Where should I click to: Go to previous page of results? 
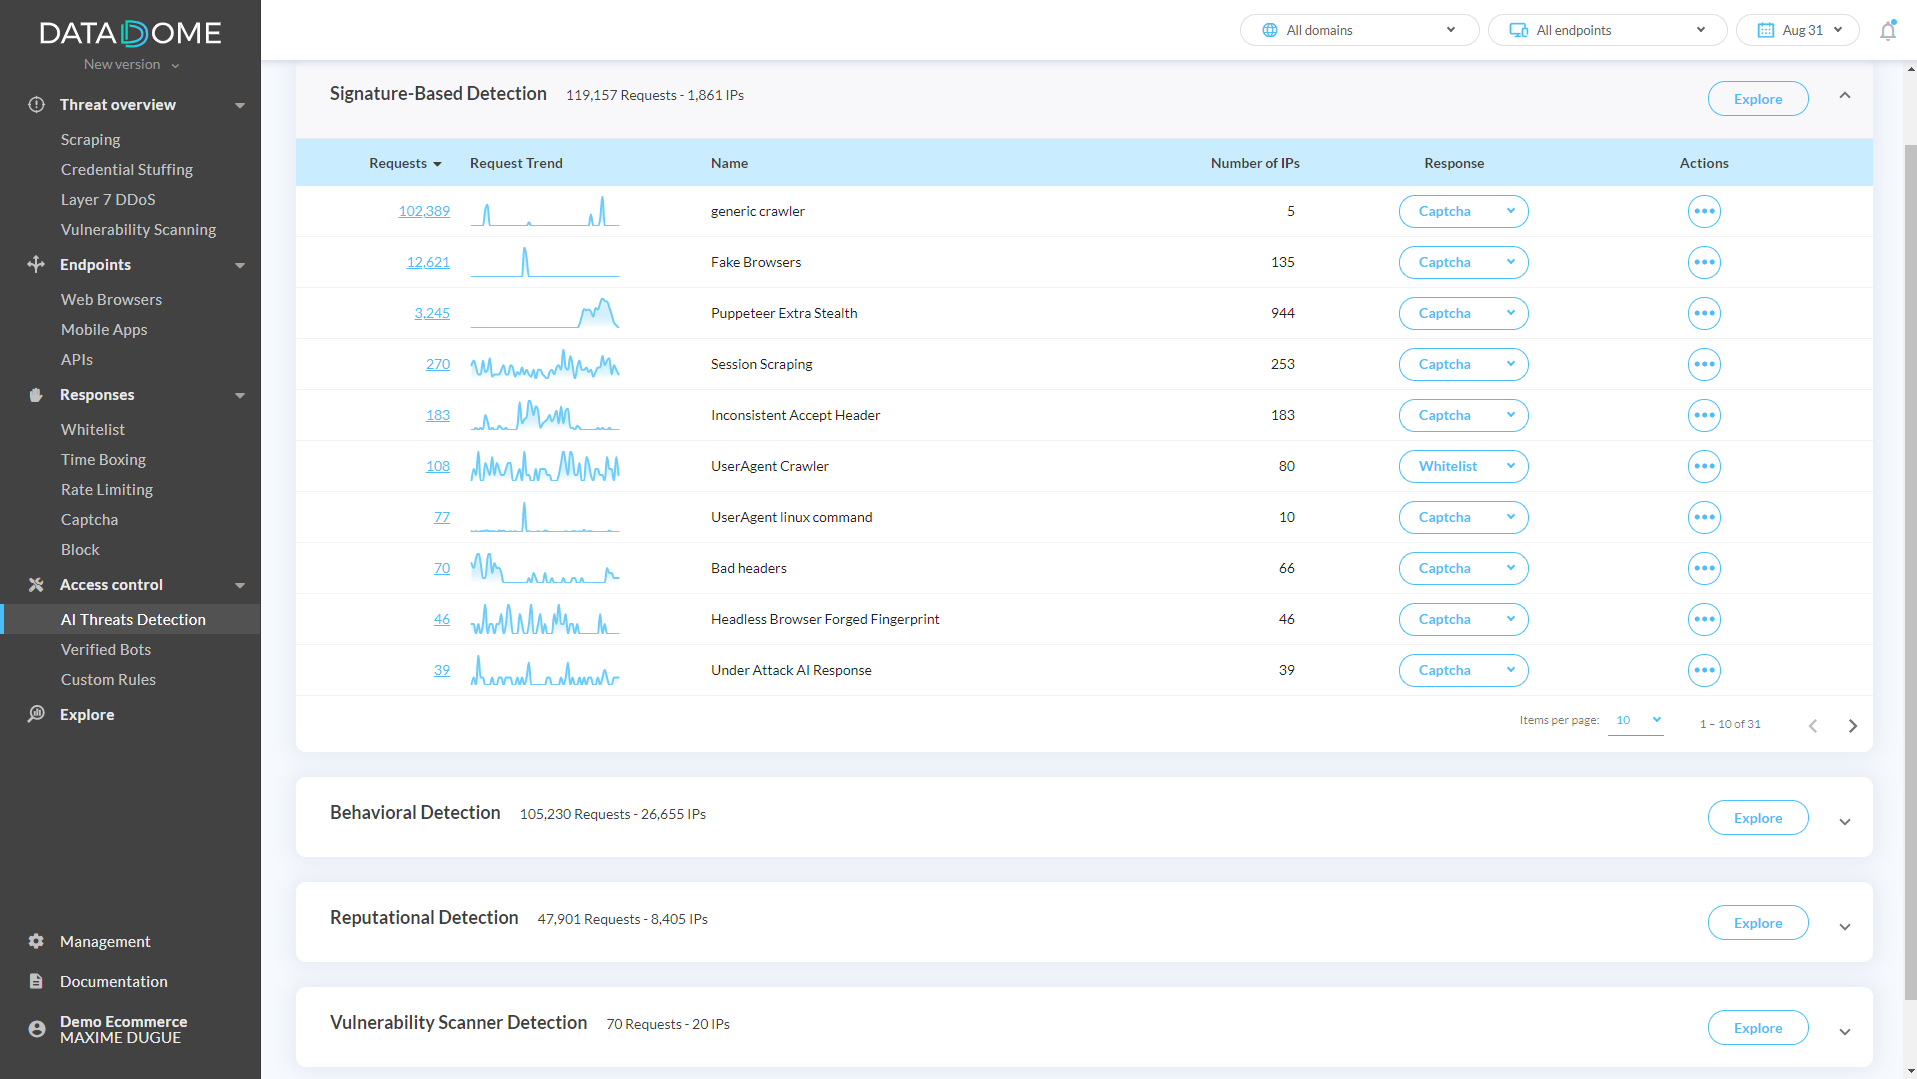[x=1812, y=725]
